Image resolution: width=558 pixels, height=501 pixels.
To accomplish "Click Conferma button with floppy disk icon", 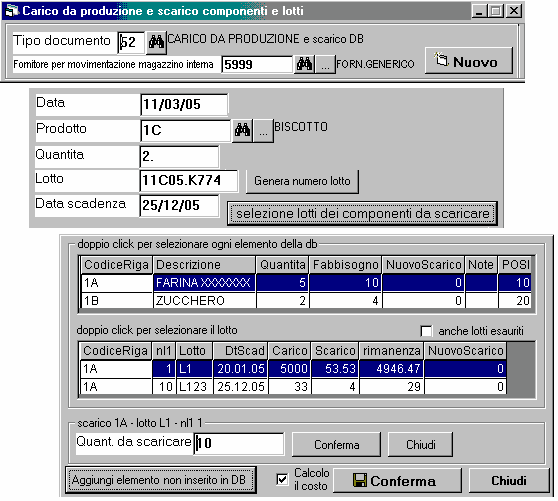I will (397, 481).
